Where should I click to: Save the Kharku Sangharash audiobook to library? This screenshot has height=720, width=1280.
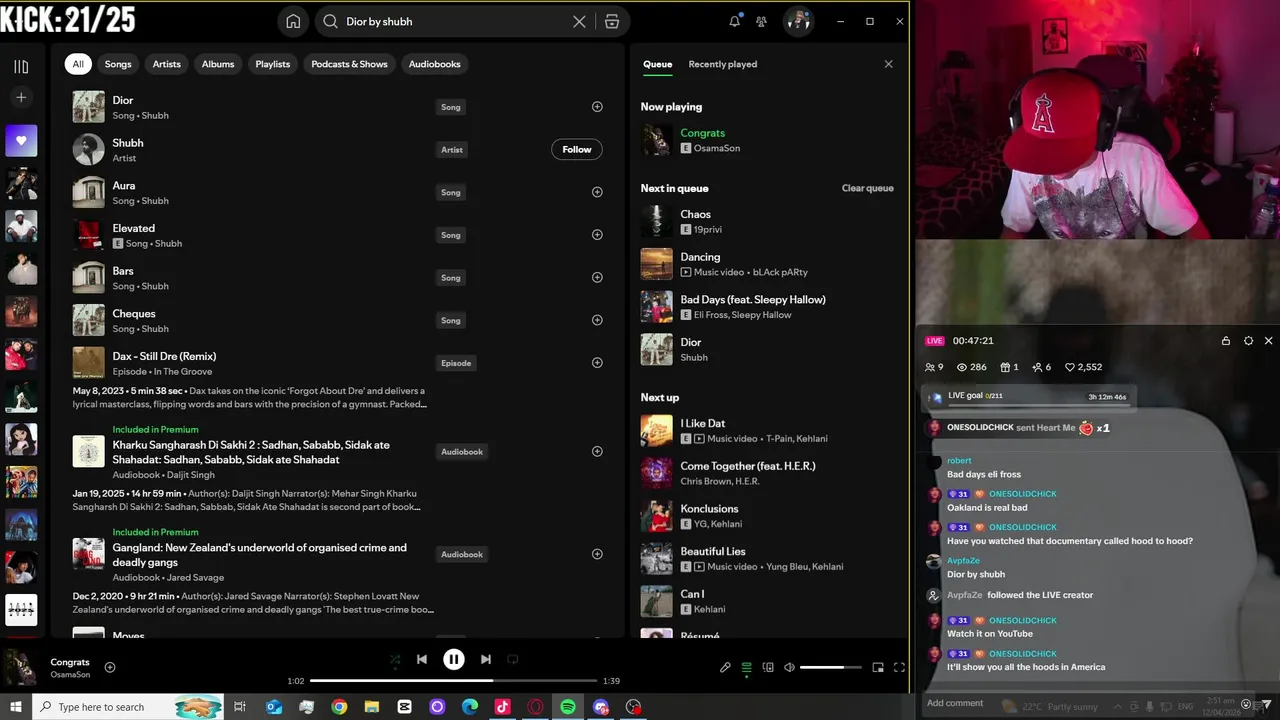(x=597, y=451)
